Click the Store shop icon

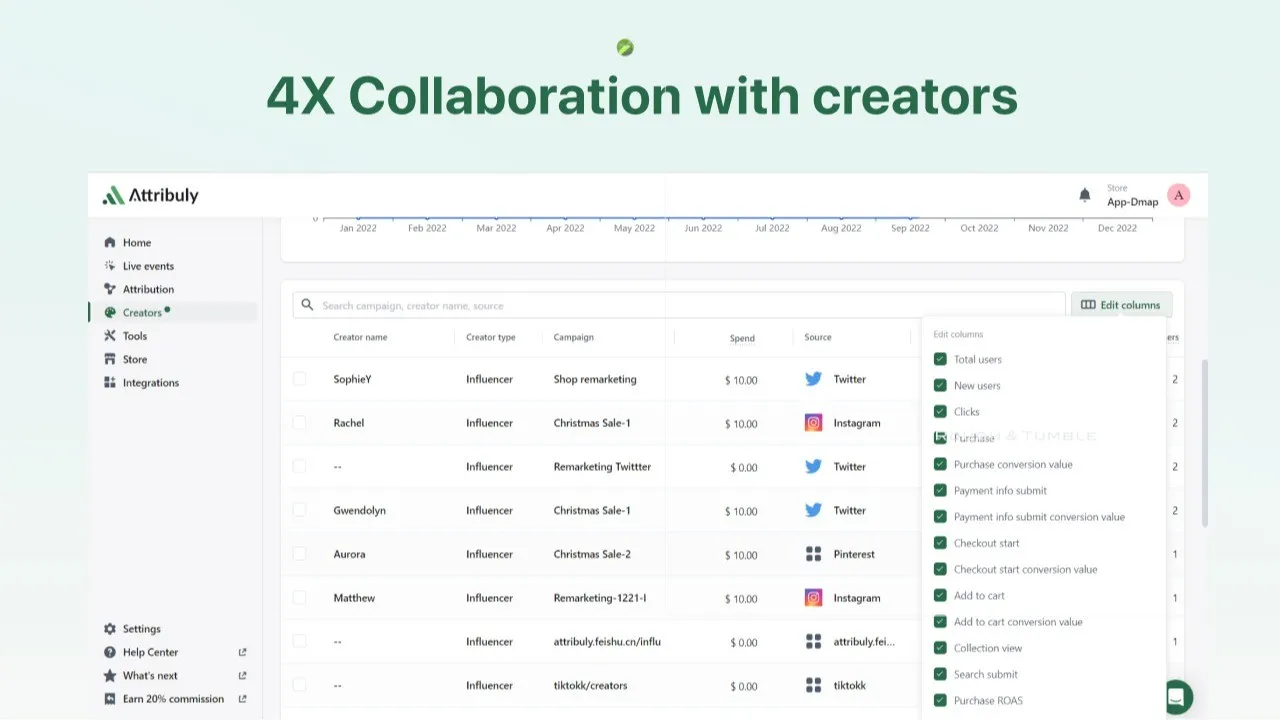[x=110, y=359]
